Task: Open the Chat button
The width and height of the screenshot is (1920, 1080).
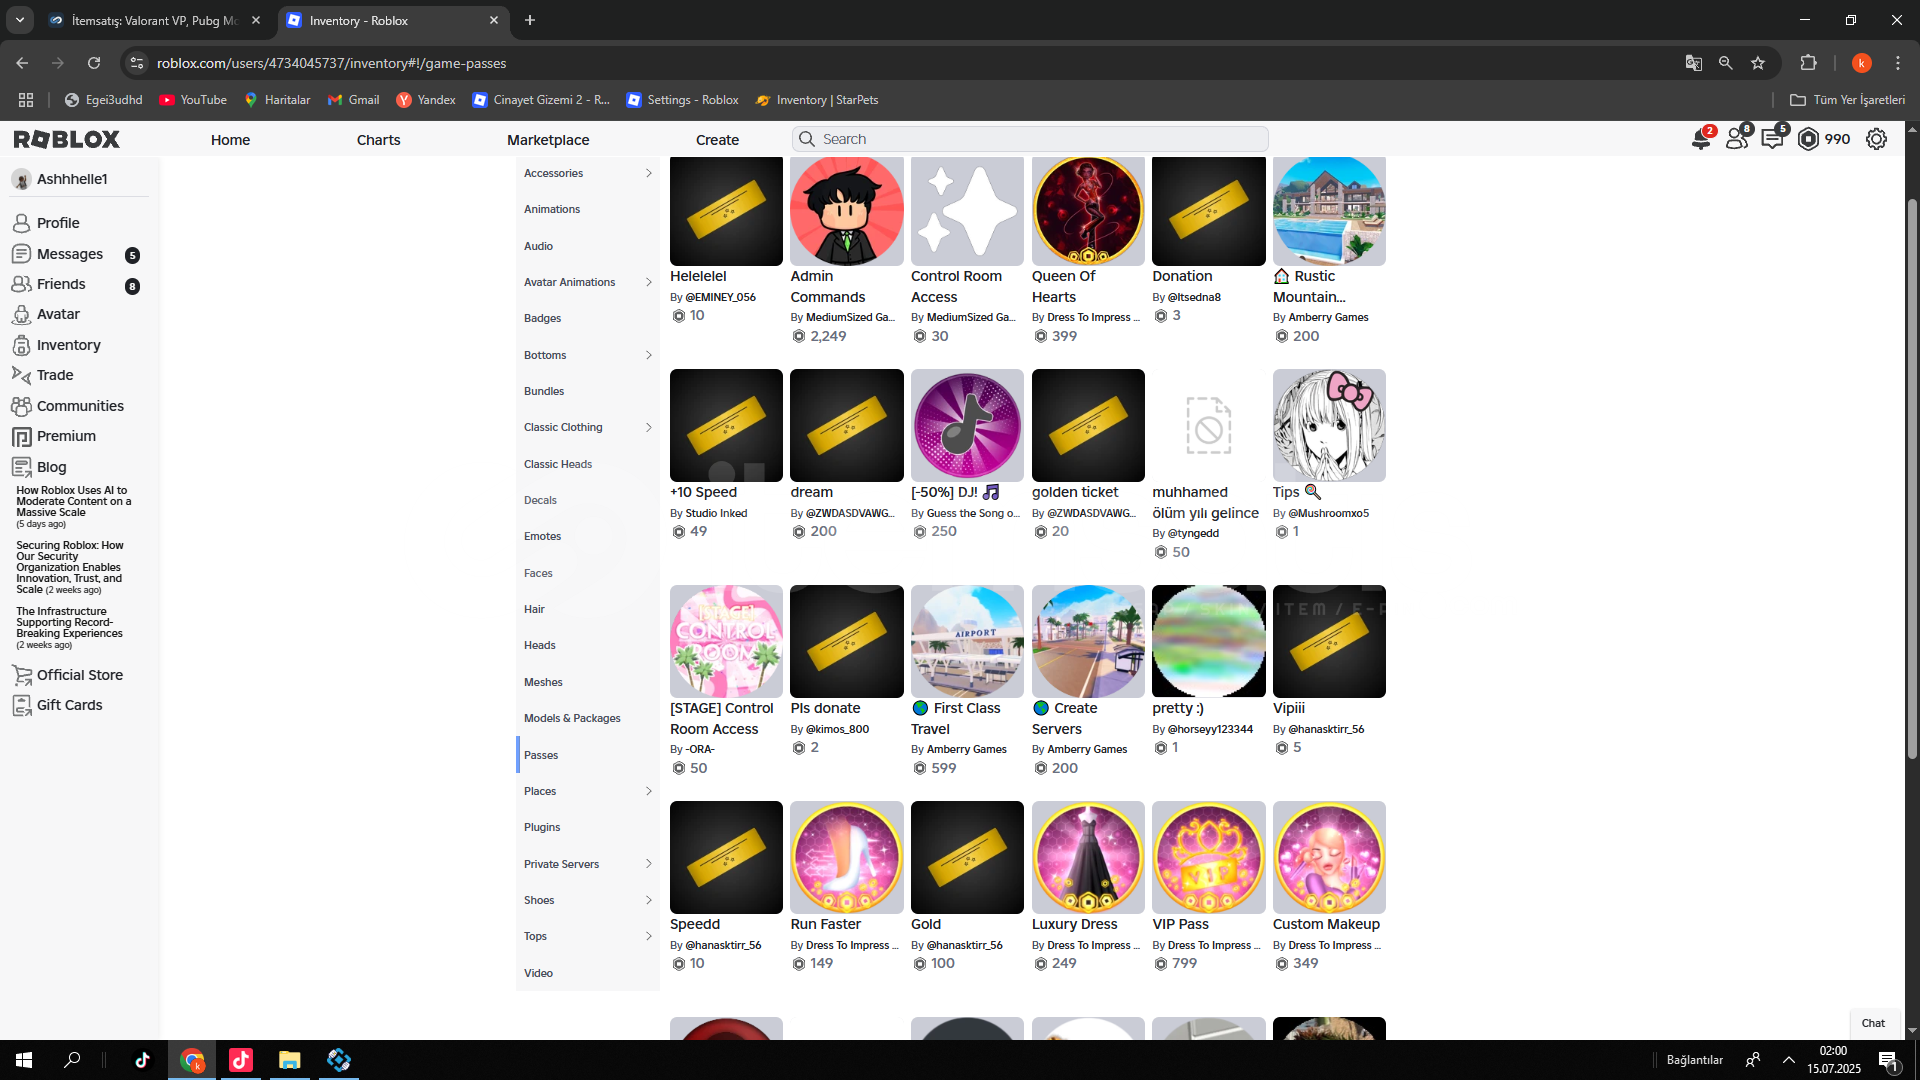Action: point(1873,1023)
